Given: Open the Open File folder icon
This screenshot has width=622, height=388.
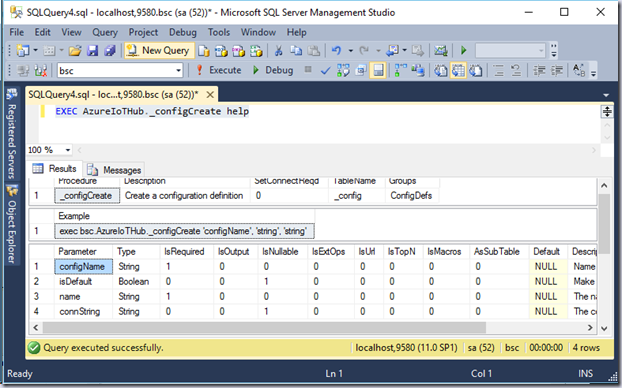Looking at the screenshot, I should click(x=75, y=51).
